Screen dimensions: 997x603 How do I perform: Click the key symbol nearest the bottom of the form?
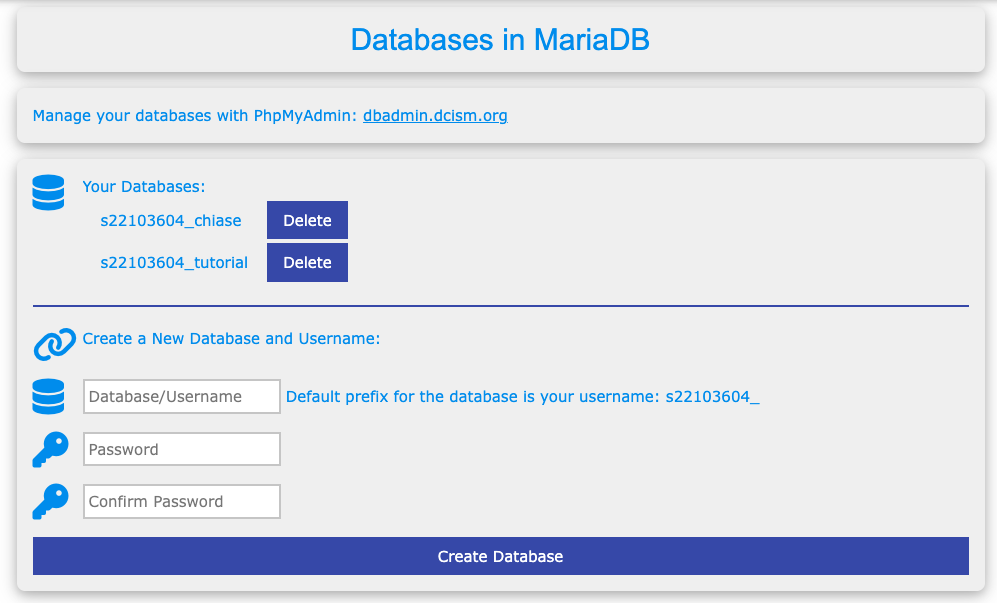tap(50, 501)
